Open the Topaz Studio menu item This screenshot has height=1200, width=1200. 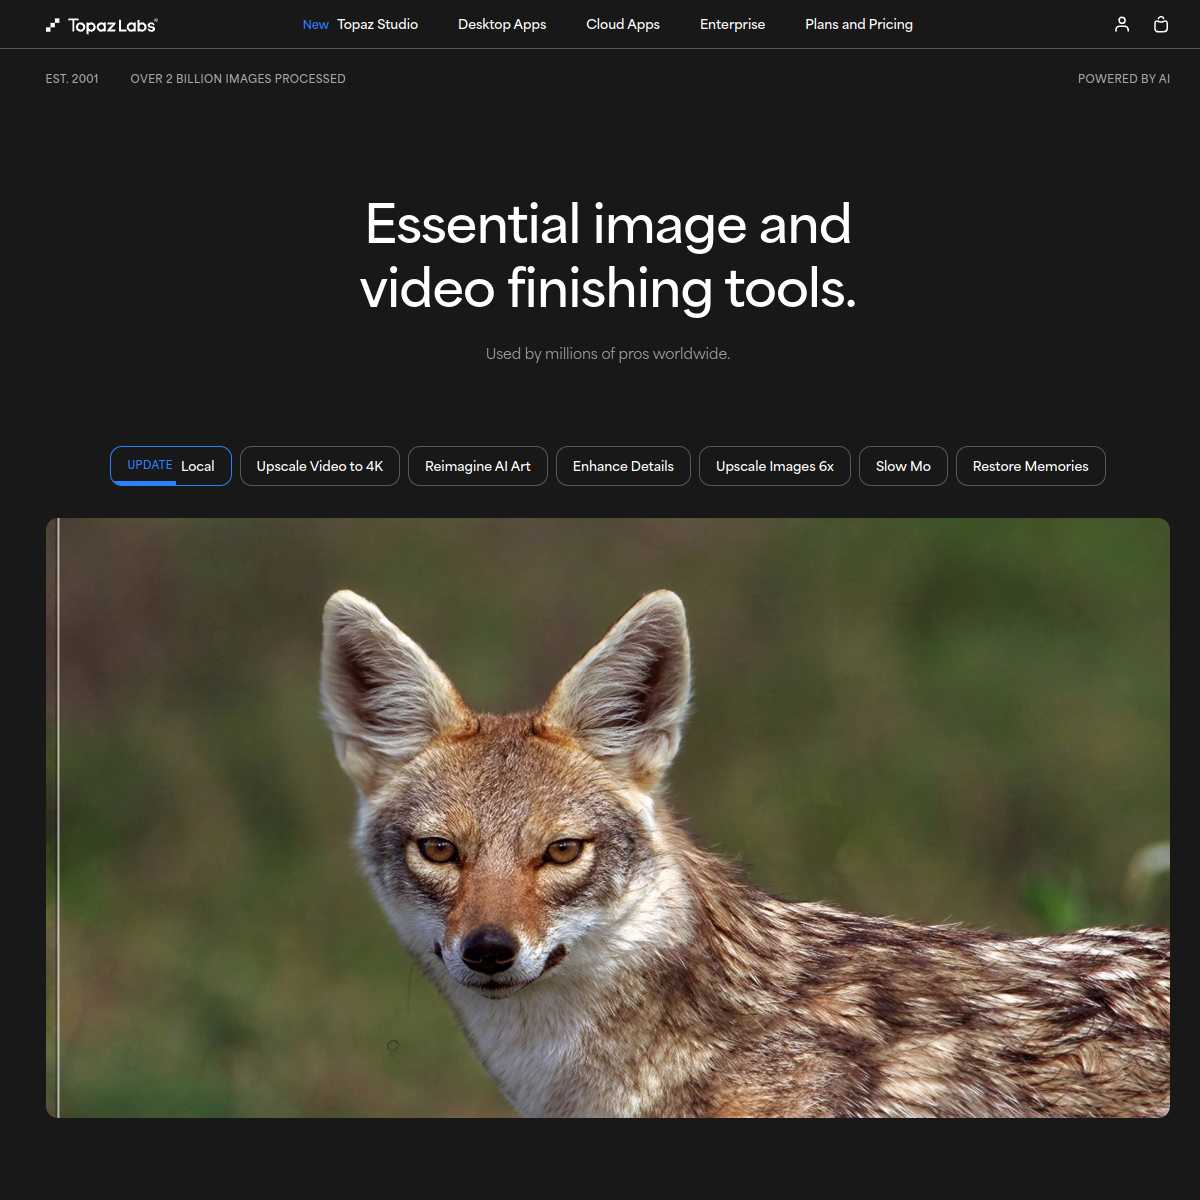coord(377,24)
